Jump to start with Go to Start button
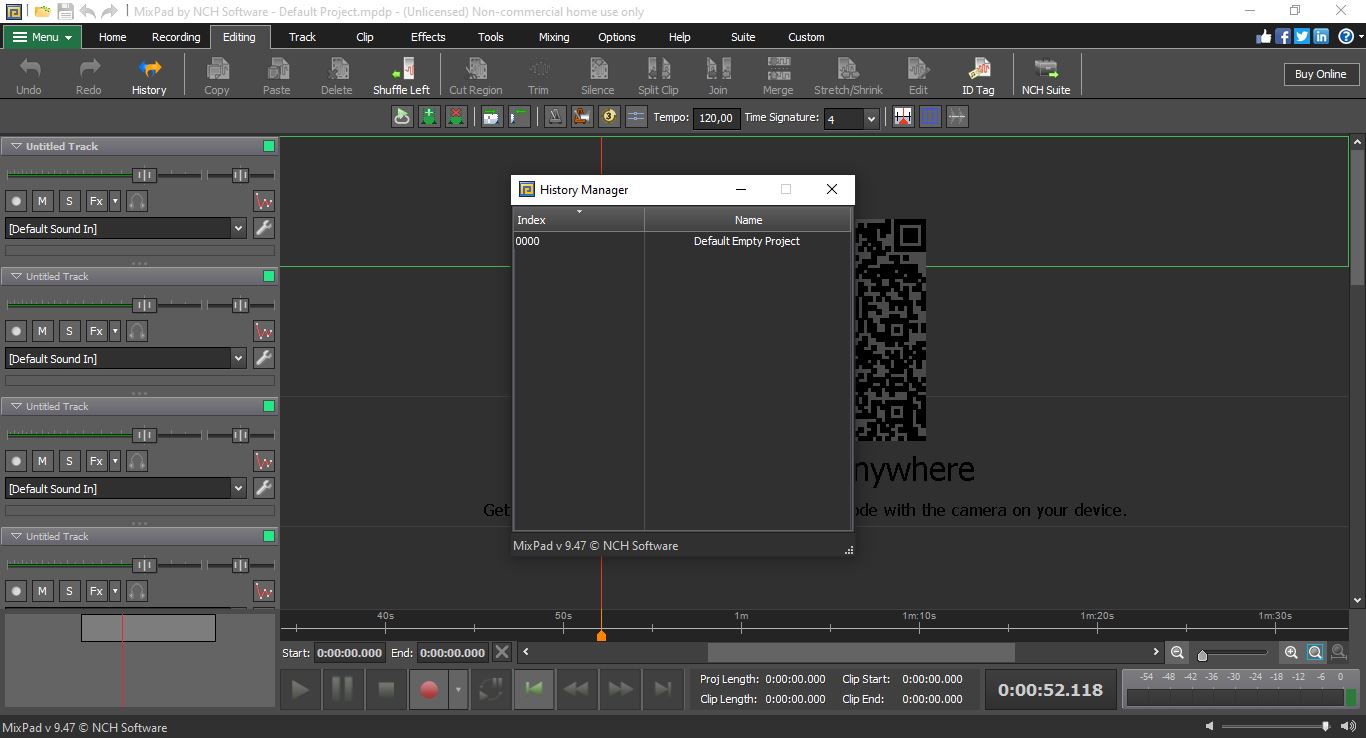1366x738 pixels. [534, 689]
